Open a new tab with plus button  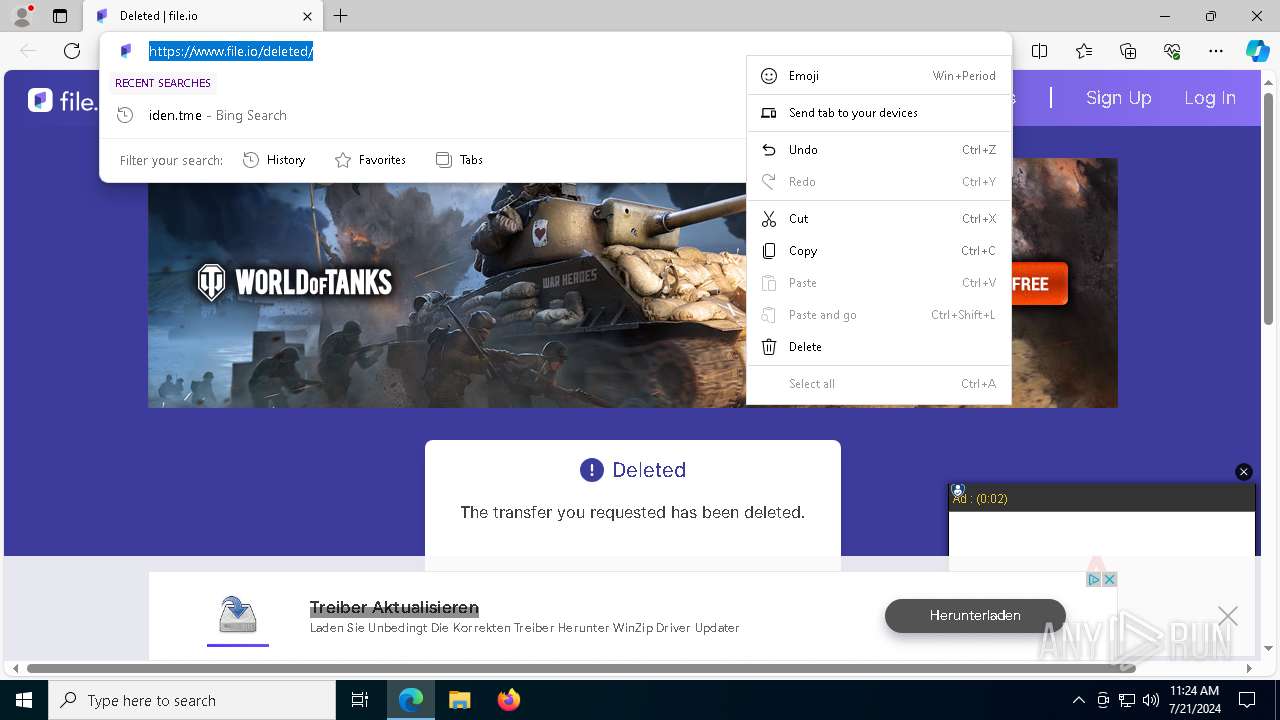pyautogui.click(x=341, y=16)
